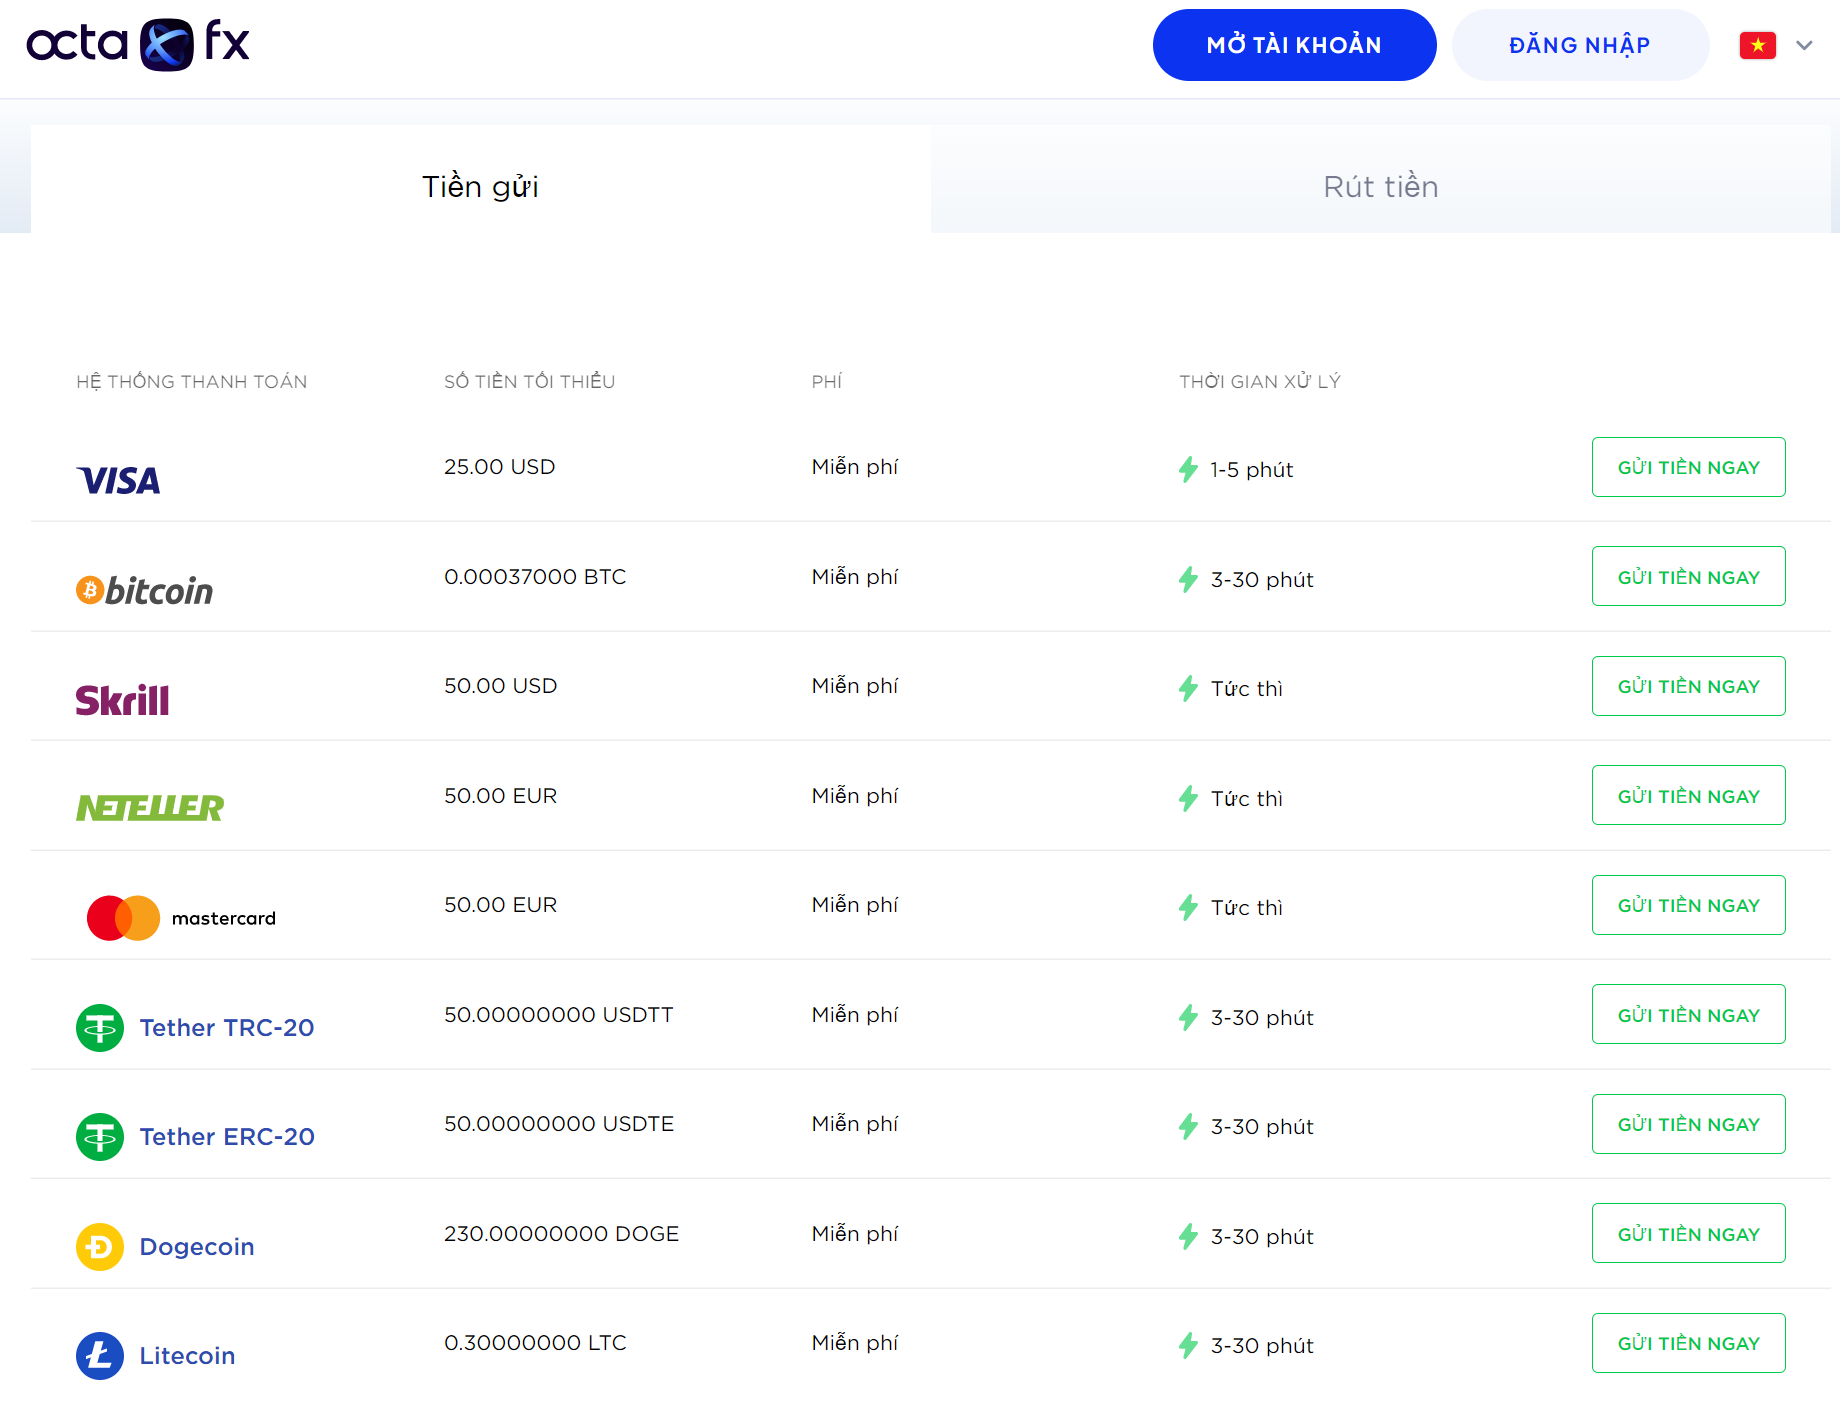Click GỬI TIỀN NGAY for Tether ERC-20
Image resolution: width=1840 pixels, height=1413 pixels.
tap(1688, 1124)
